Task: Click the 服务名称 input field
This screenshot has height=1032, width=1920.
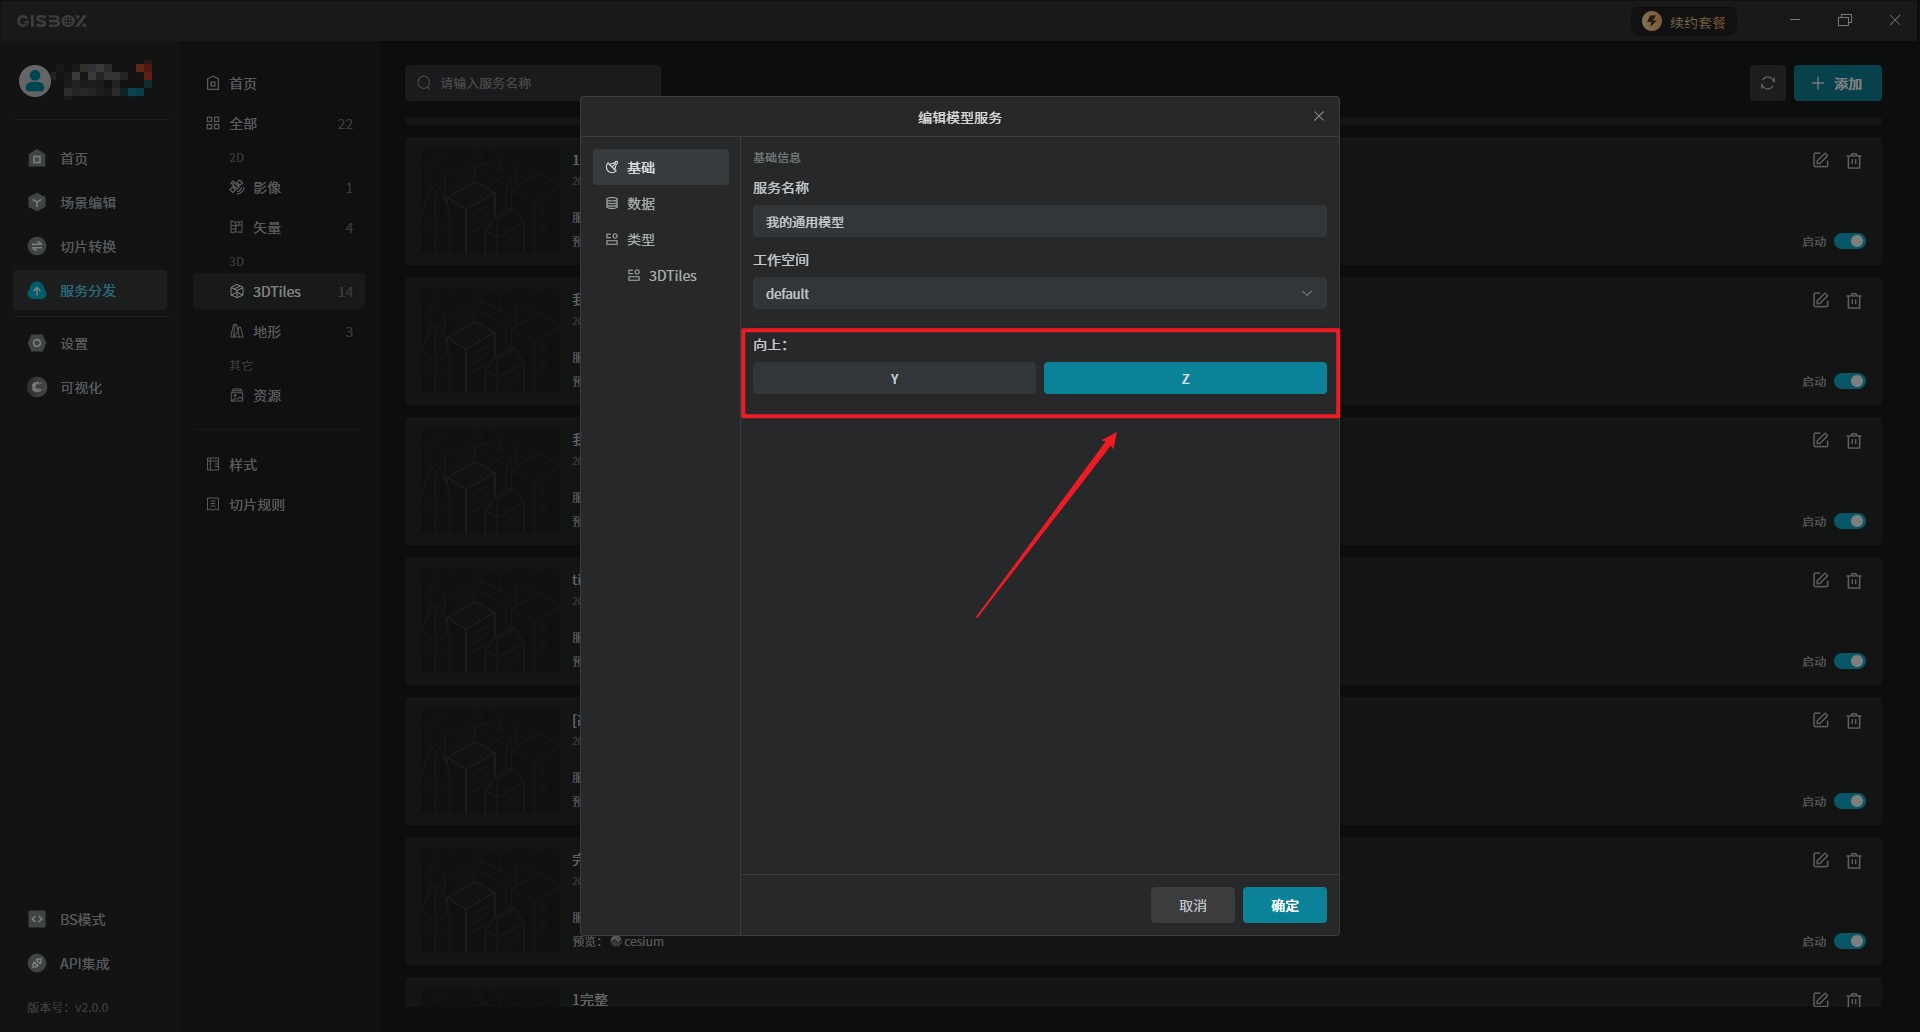Action: [1039, 222]
